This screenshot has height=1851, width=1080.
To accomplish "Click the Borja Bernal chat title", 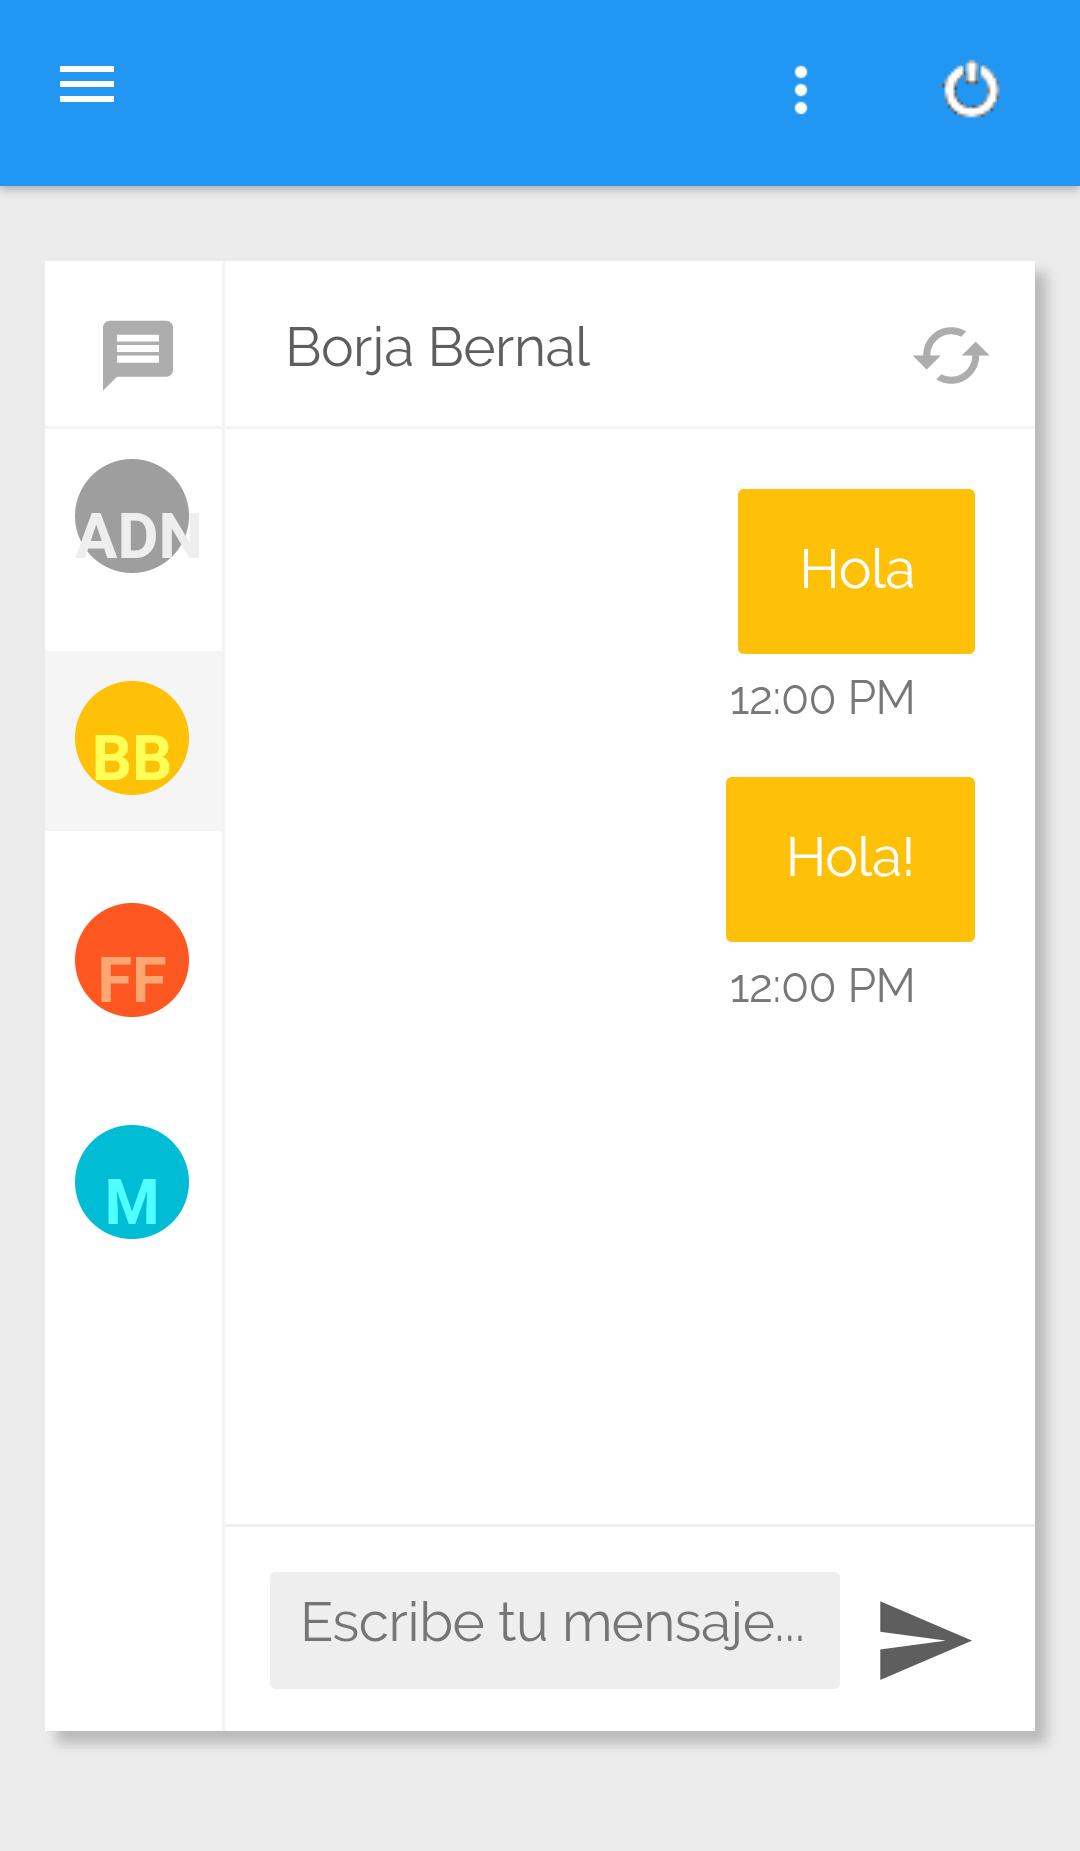I will pos(438,348).
